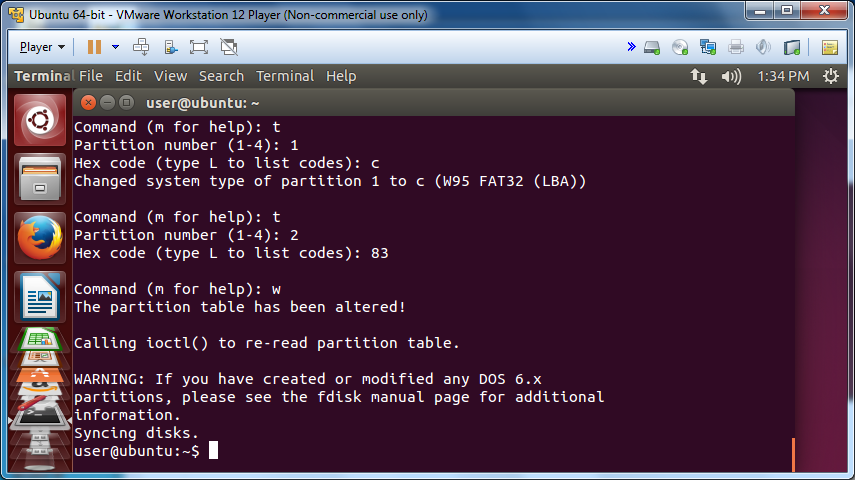Launch Firefox from the launcher

coord(40,238)
